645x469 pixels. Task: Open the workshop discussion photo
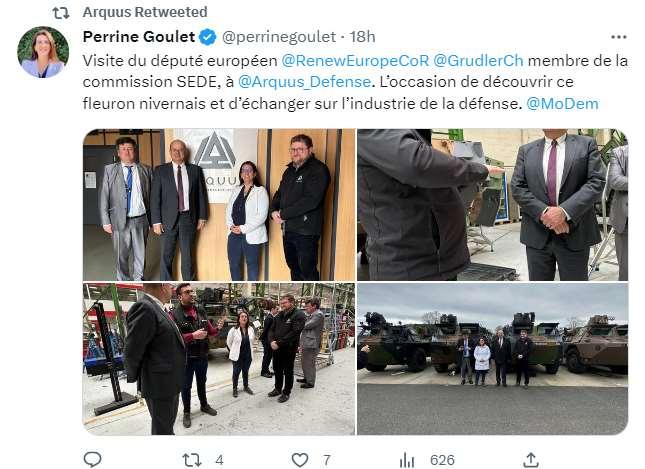219,359
